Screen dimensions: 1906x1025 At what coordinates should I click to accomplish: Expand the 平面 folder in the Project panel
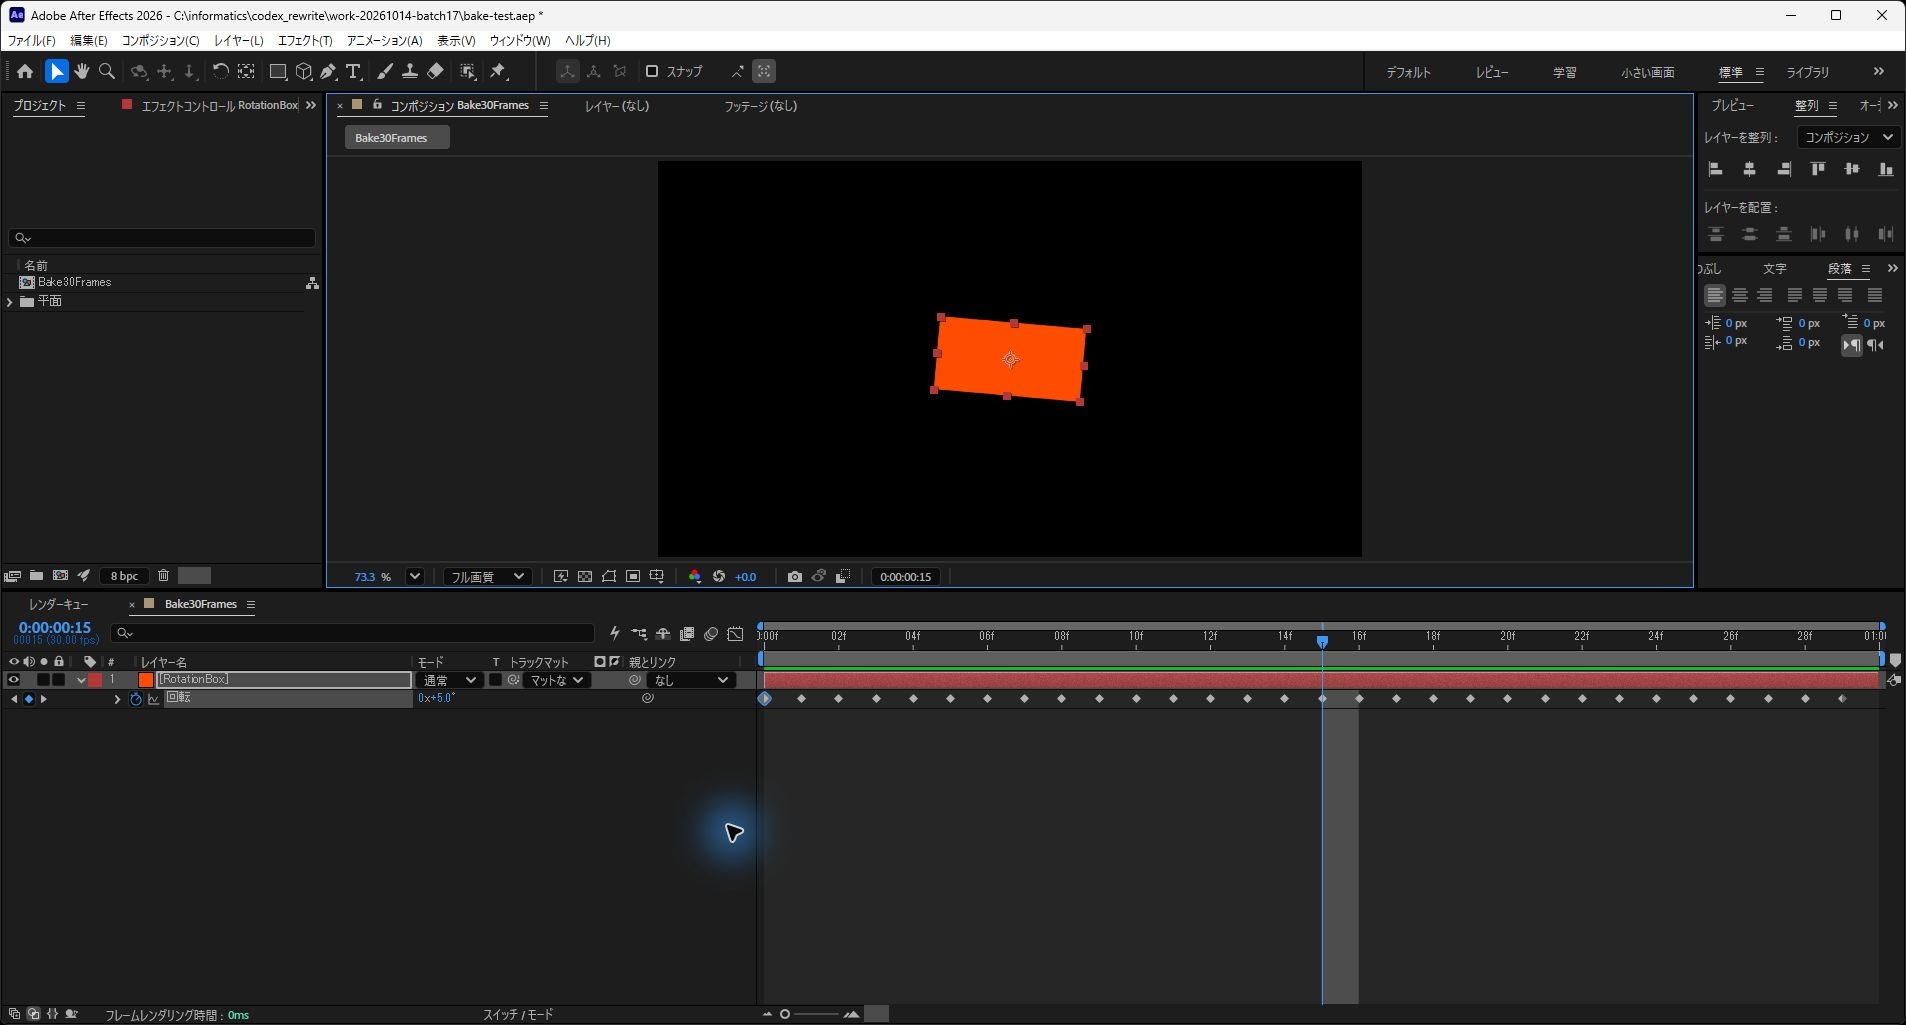pos(10,301)
